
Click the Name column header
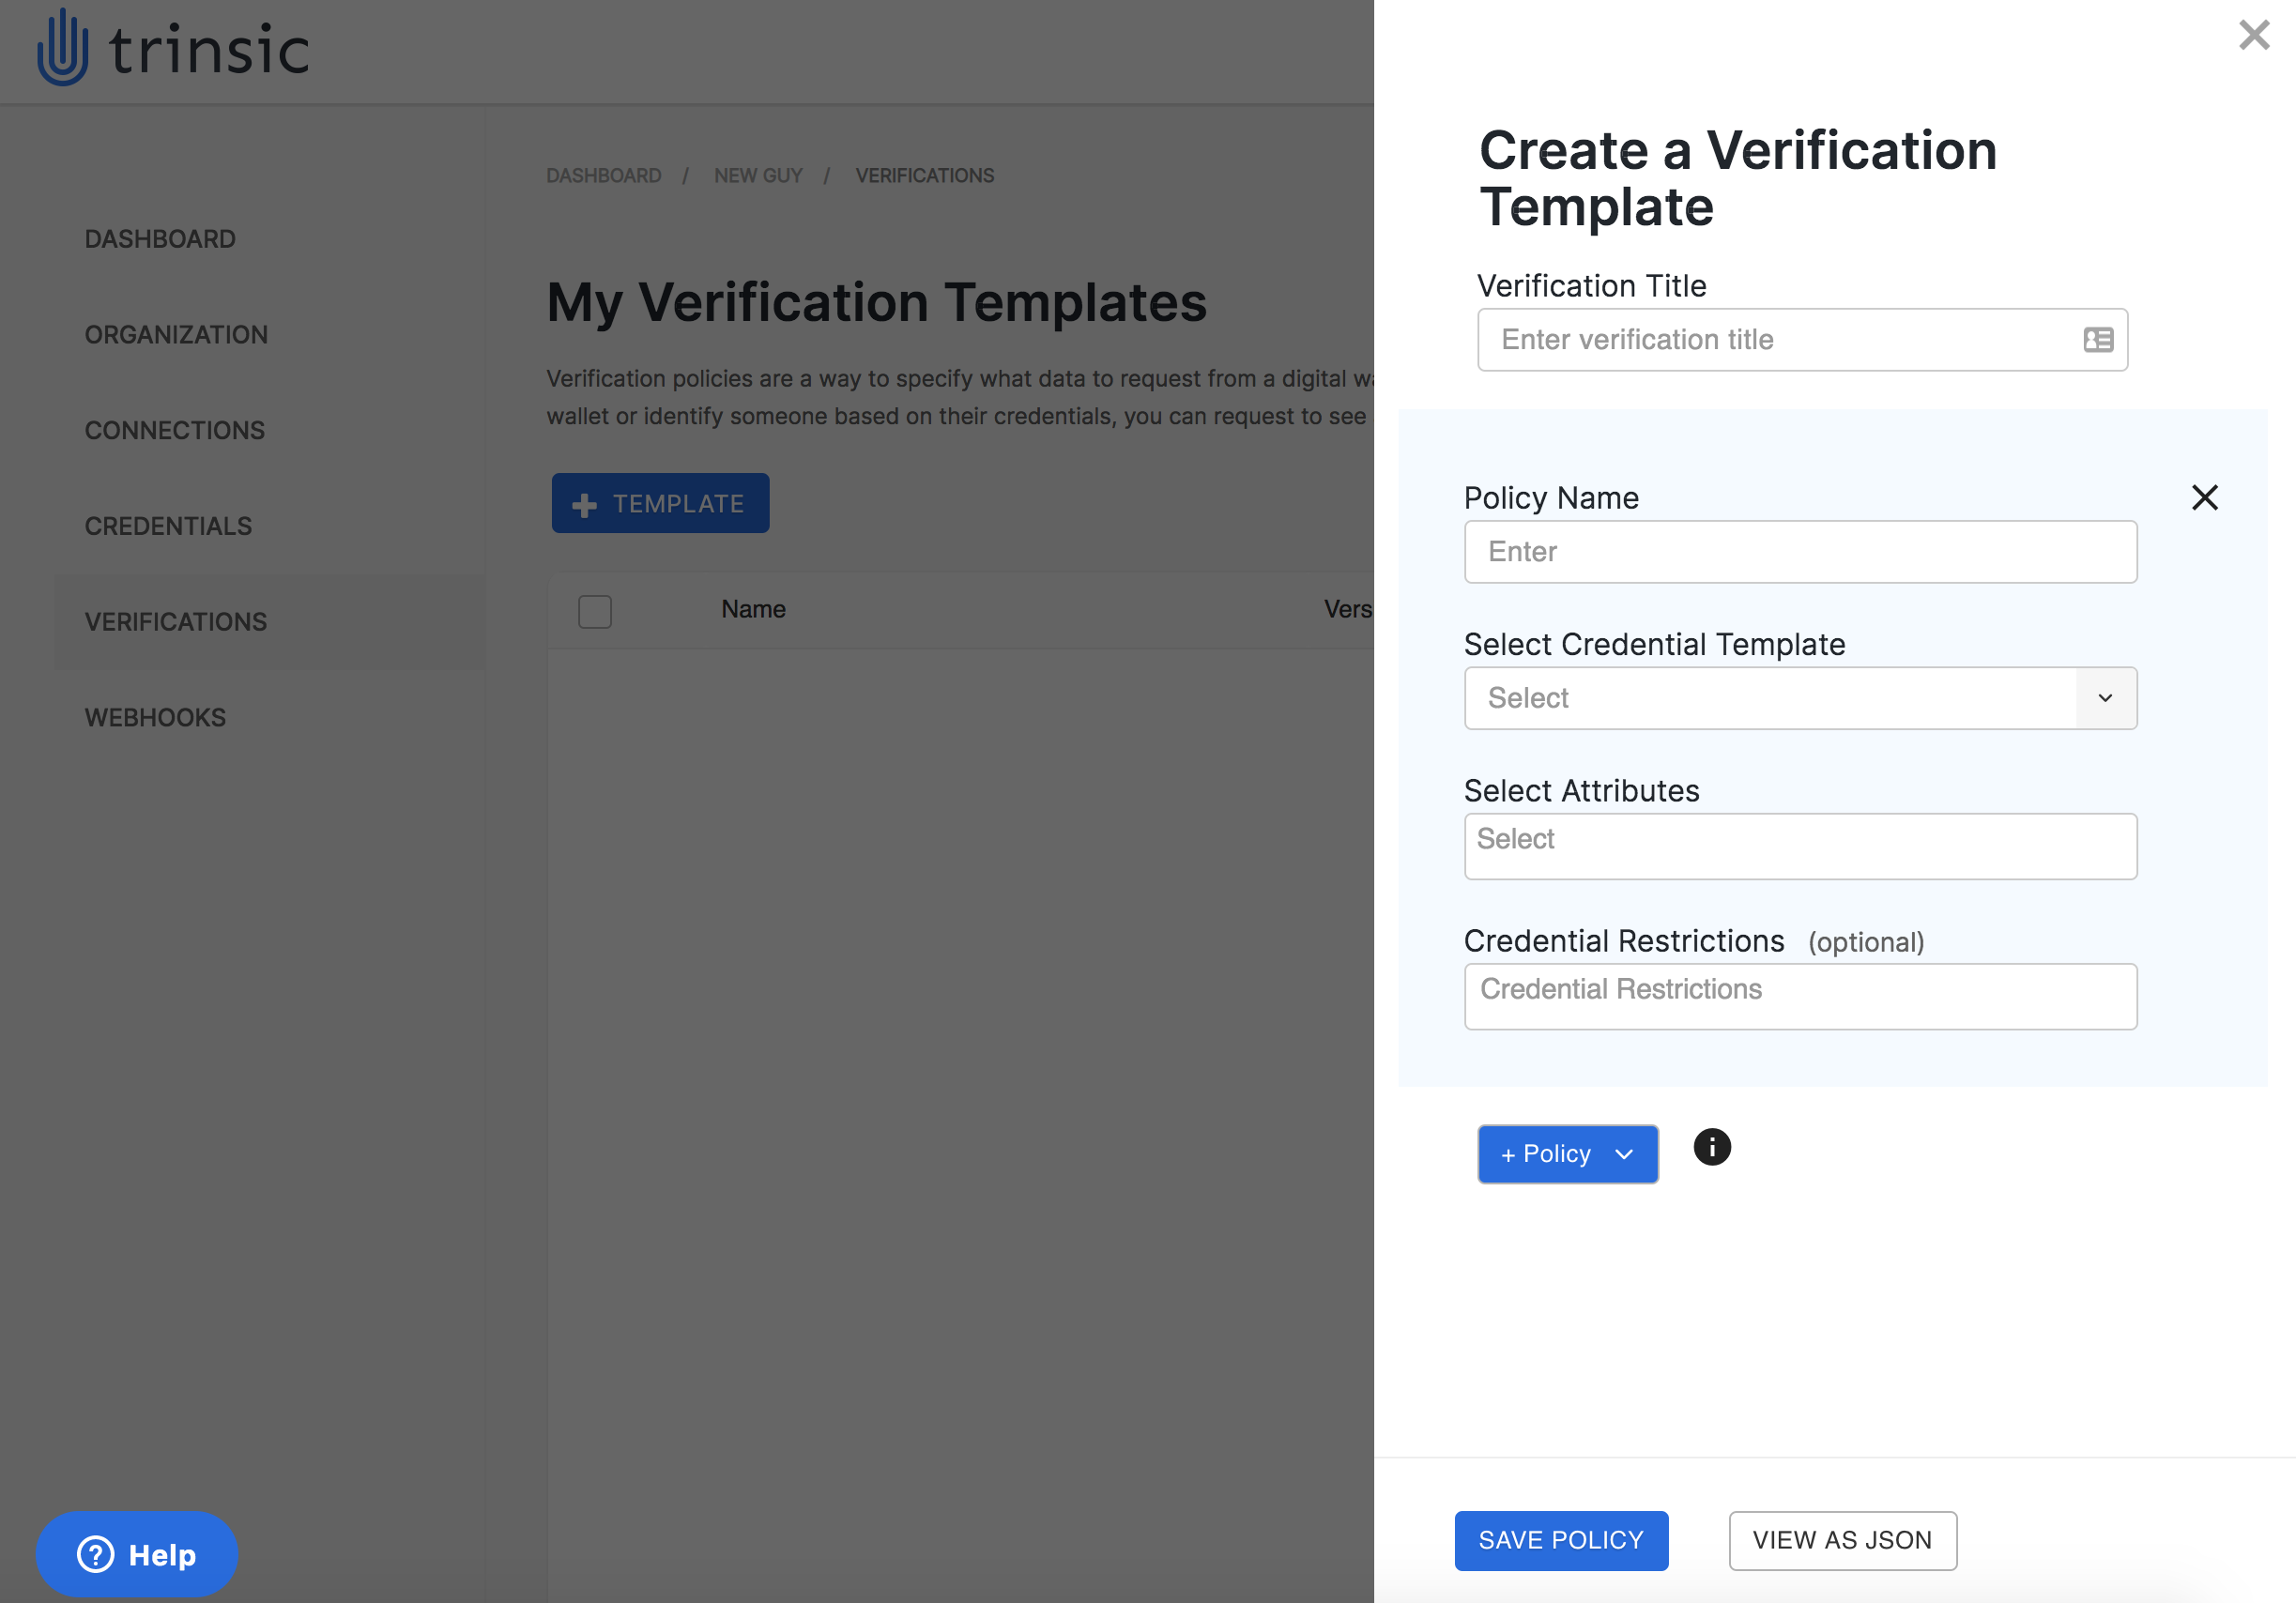753,609
